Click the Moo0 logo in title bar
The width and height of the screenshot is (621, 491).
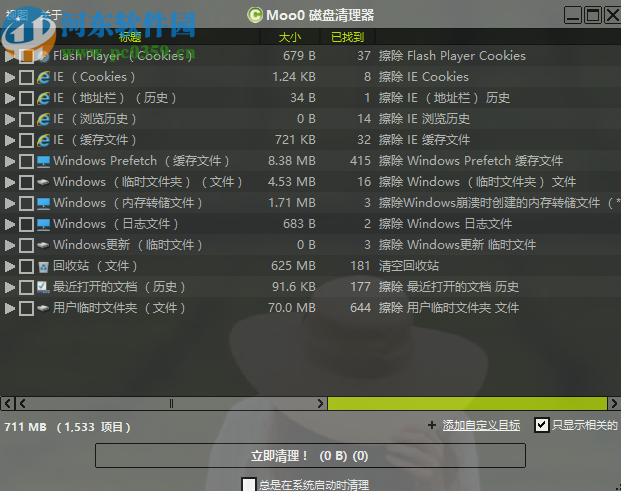[255, 15]
